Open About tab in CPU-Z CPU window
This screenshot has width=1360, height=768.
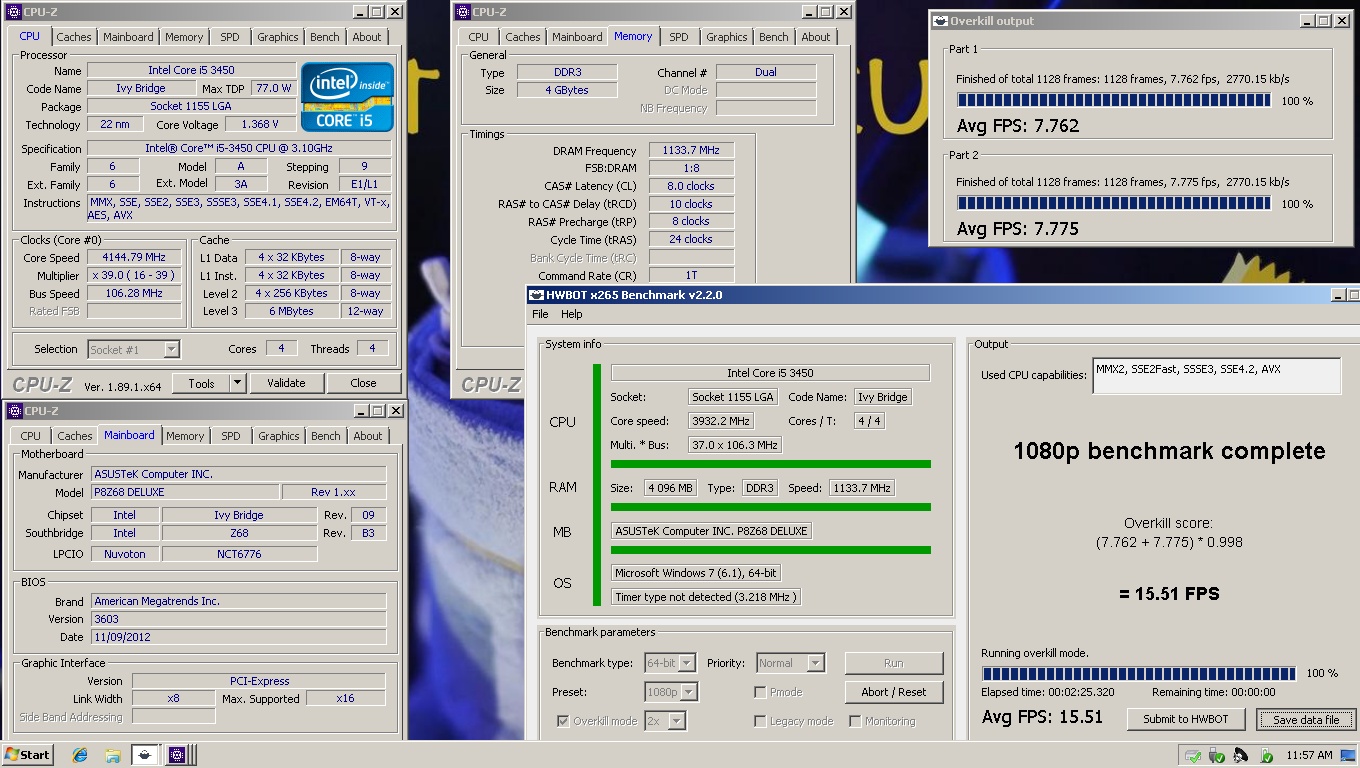tap(366, 37)
